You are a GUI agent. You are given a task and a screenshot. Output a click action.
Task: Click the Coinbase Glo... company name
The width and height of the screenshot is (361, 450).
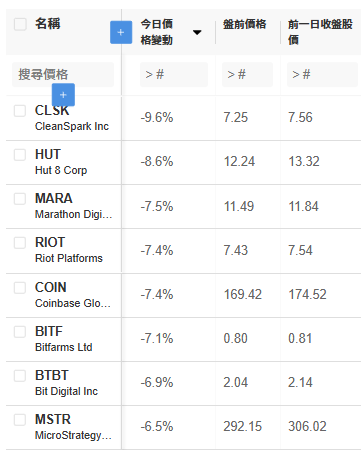73,303
